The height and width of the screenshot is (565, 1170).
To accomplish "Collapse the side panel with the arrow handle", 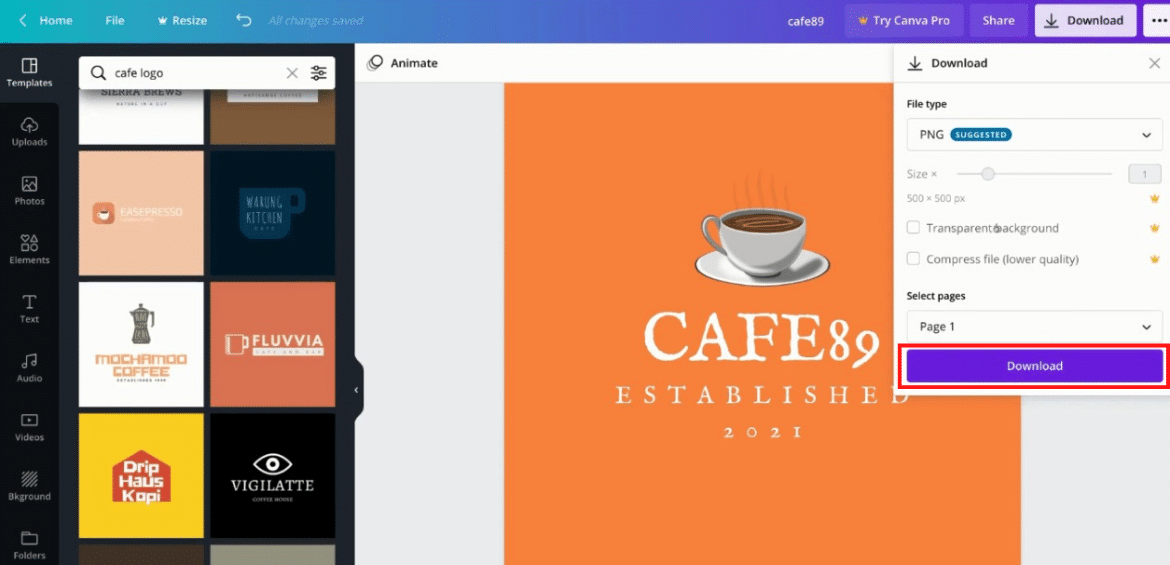I will [357, 390].
